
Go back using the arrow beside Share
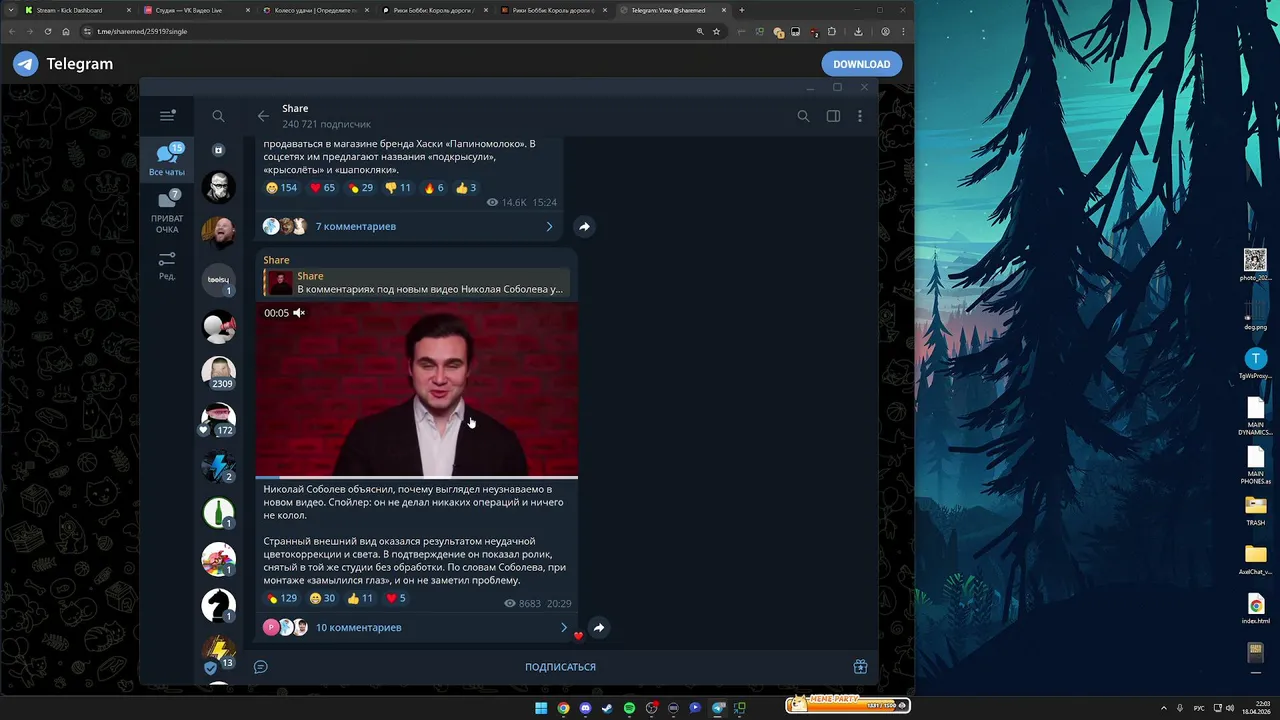pos(263,116)
